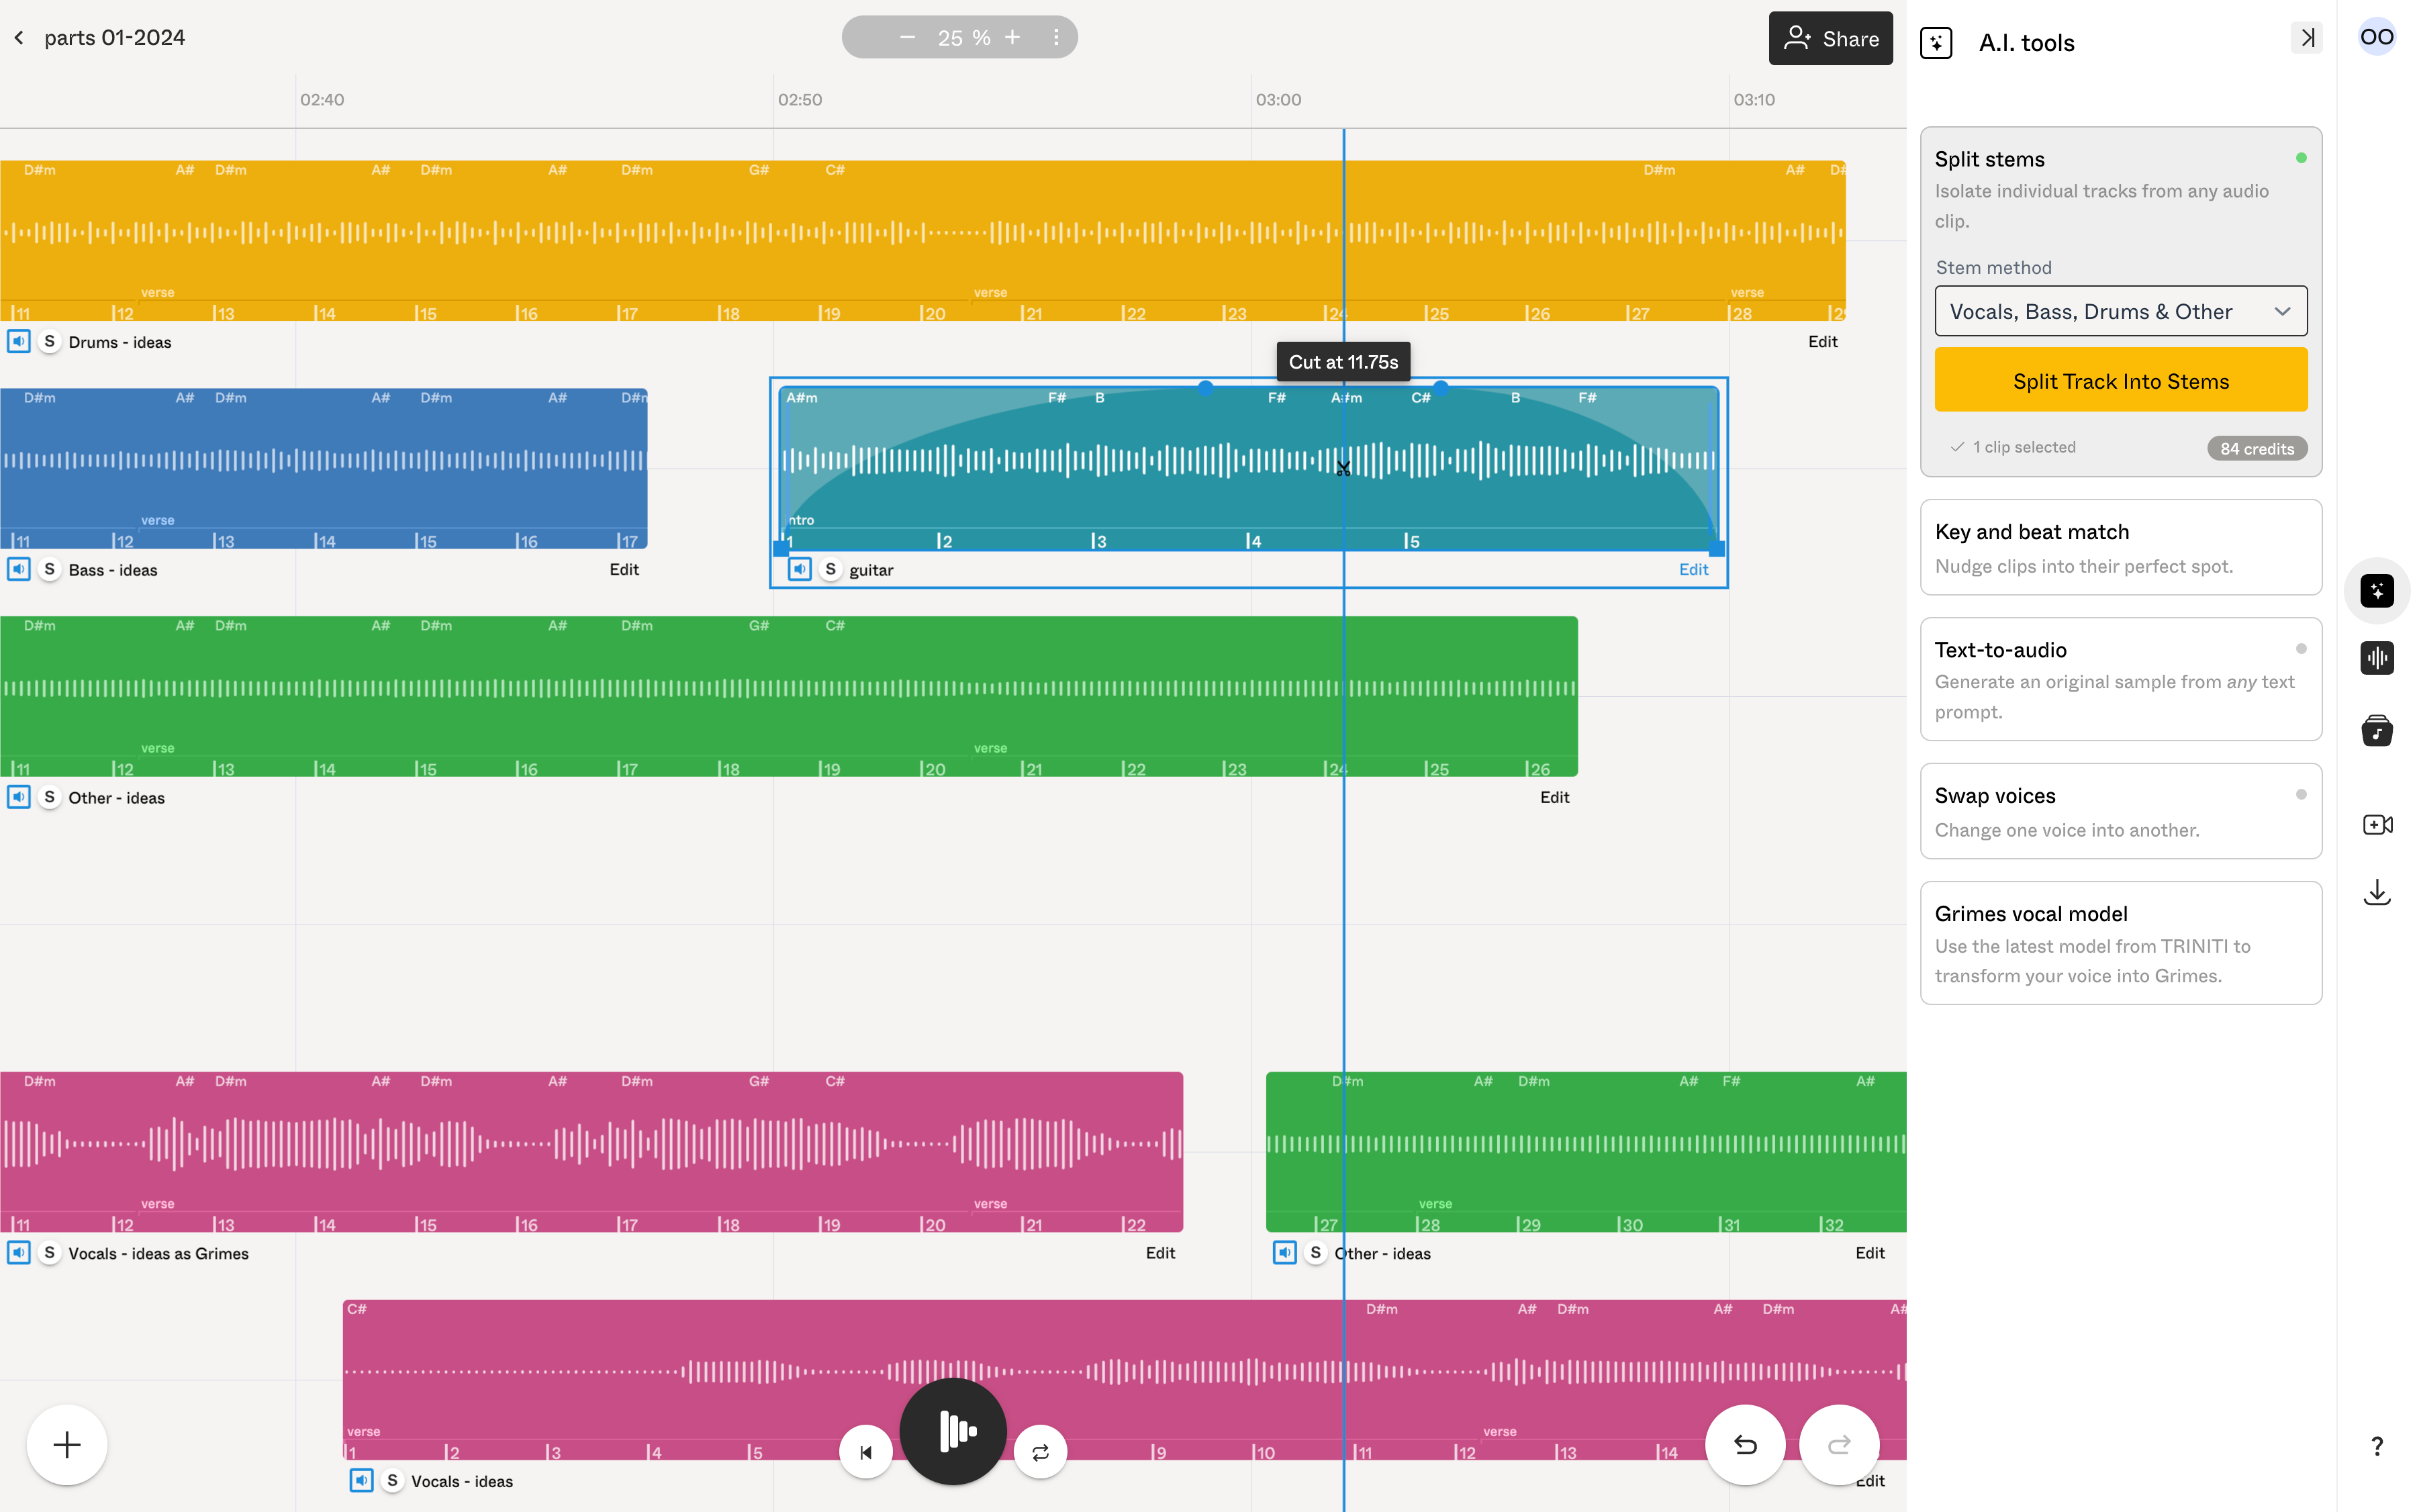Click the download icon in right sidebar

click(x=2376, y=891)
